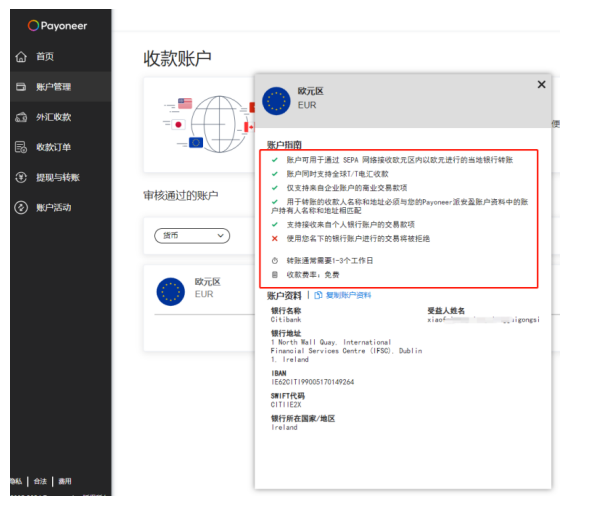This screenshot has width=589, height=506.
Task: Click the 银行所在国家/地区 value Ireland
Action: 284,427
